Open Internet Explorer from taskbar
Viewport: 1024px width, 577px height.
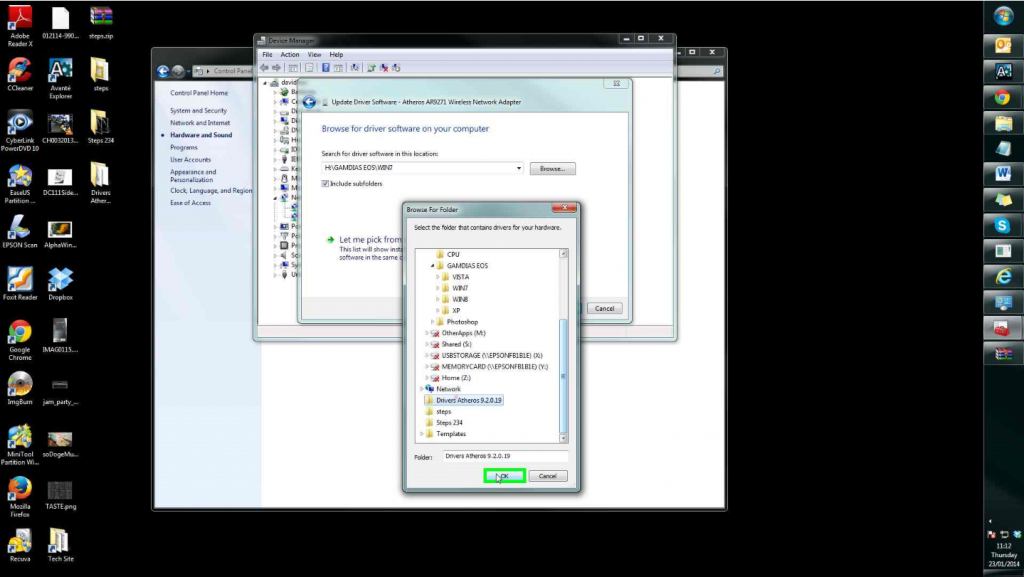click(x=1003, y=277)
